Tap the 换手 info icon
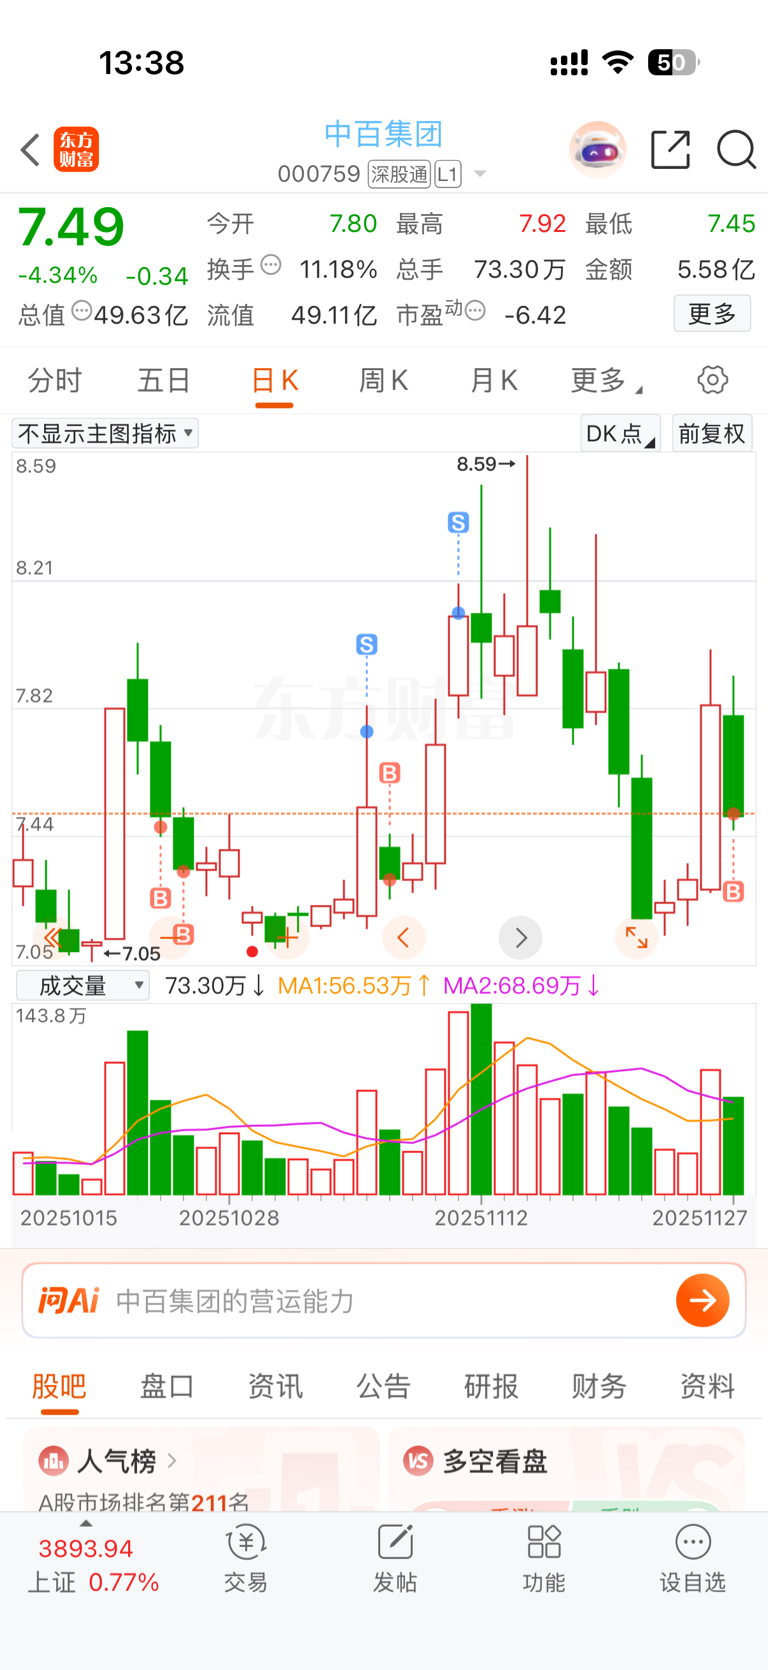 [271, 266]
